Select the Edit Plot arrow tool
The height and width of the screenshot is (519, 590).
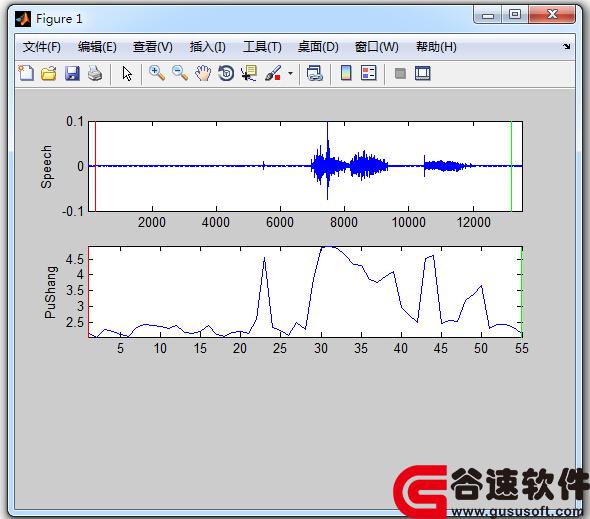127,73
